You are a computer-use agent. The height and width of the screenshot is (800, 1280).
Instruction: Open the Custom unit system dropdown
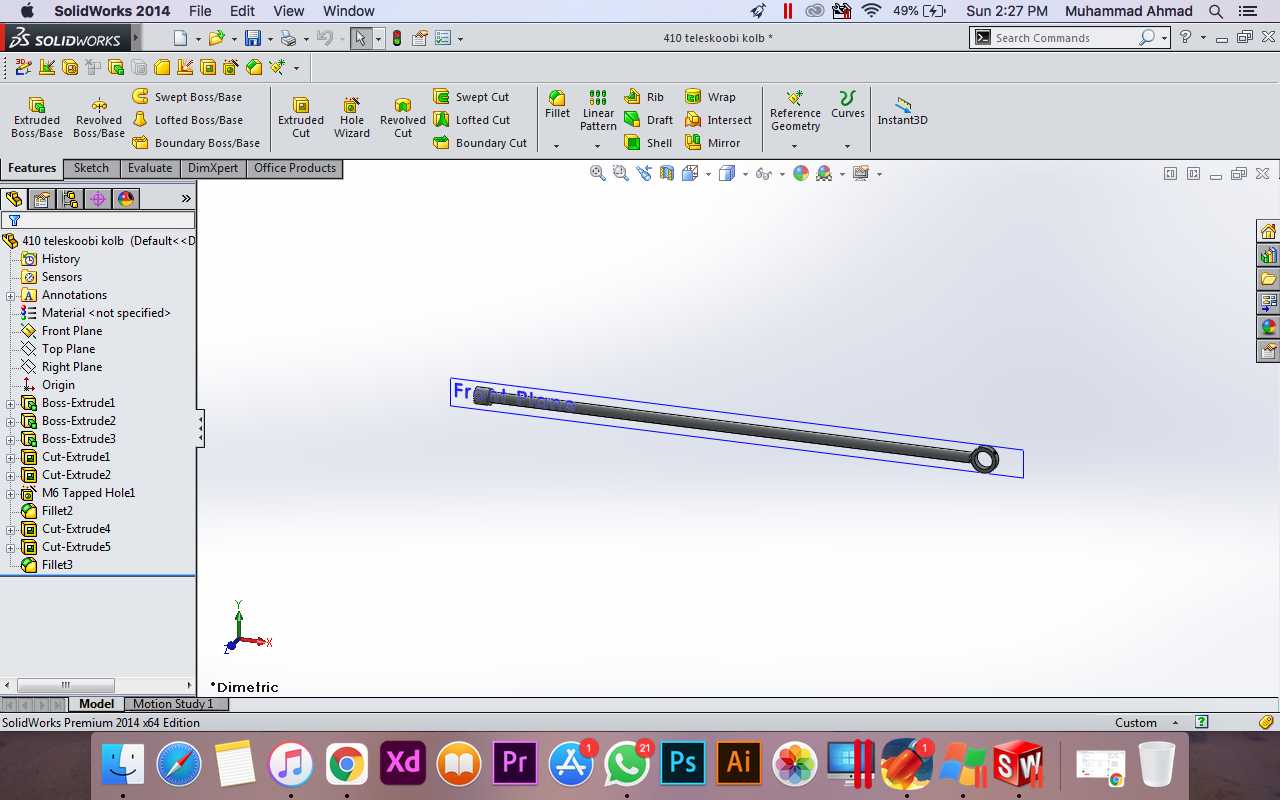(1176, 723)
